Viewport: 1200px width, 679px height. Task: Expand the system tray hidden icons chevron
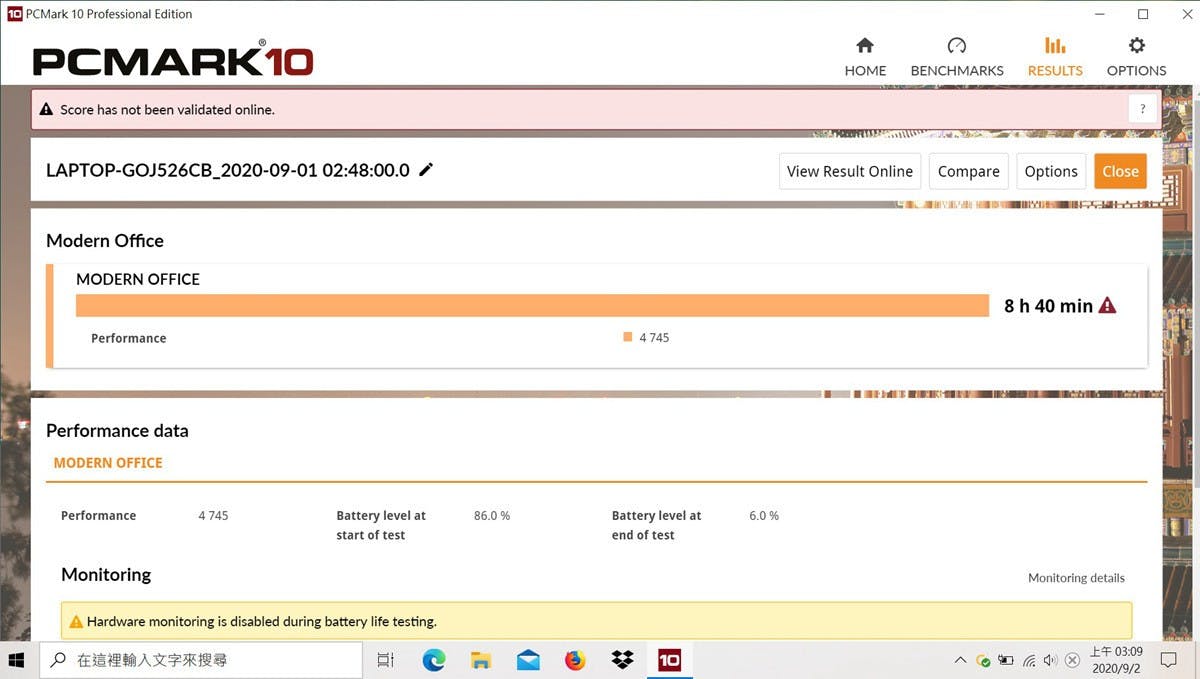point(960,660)
